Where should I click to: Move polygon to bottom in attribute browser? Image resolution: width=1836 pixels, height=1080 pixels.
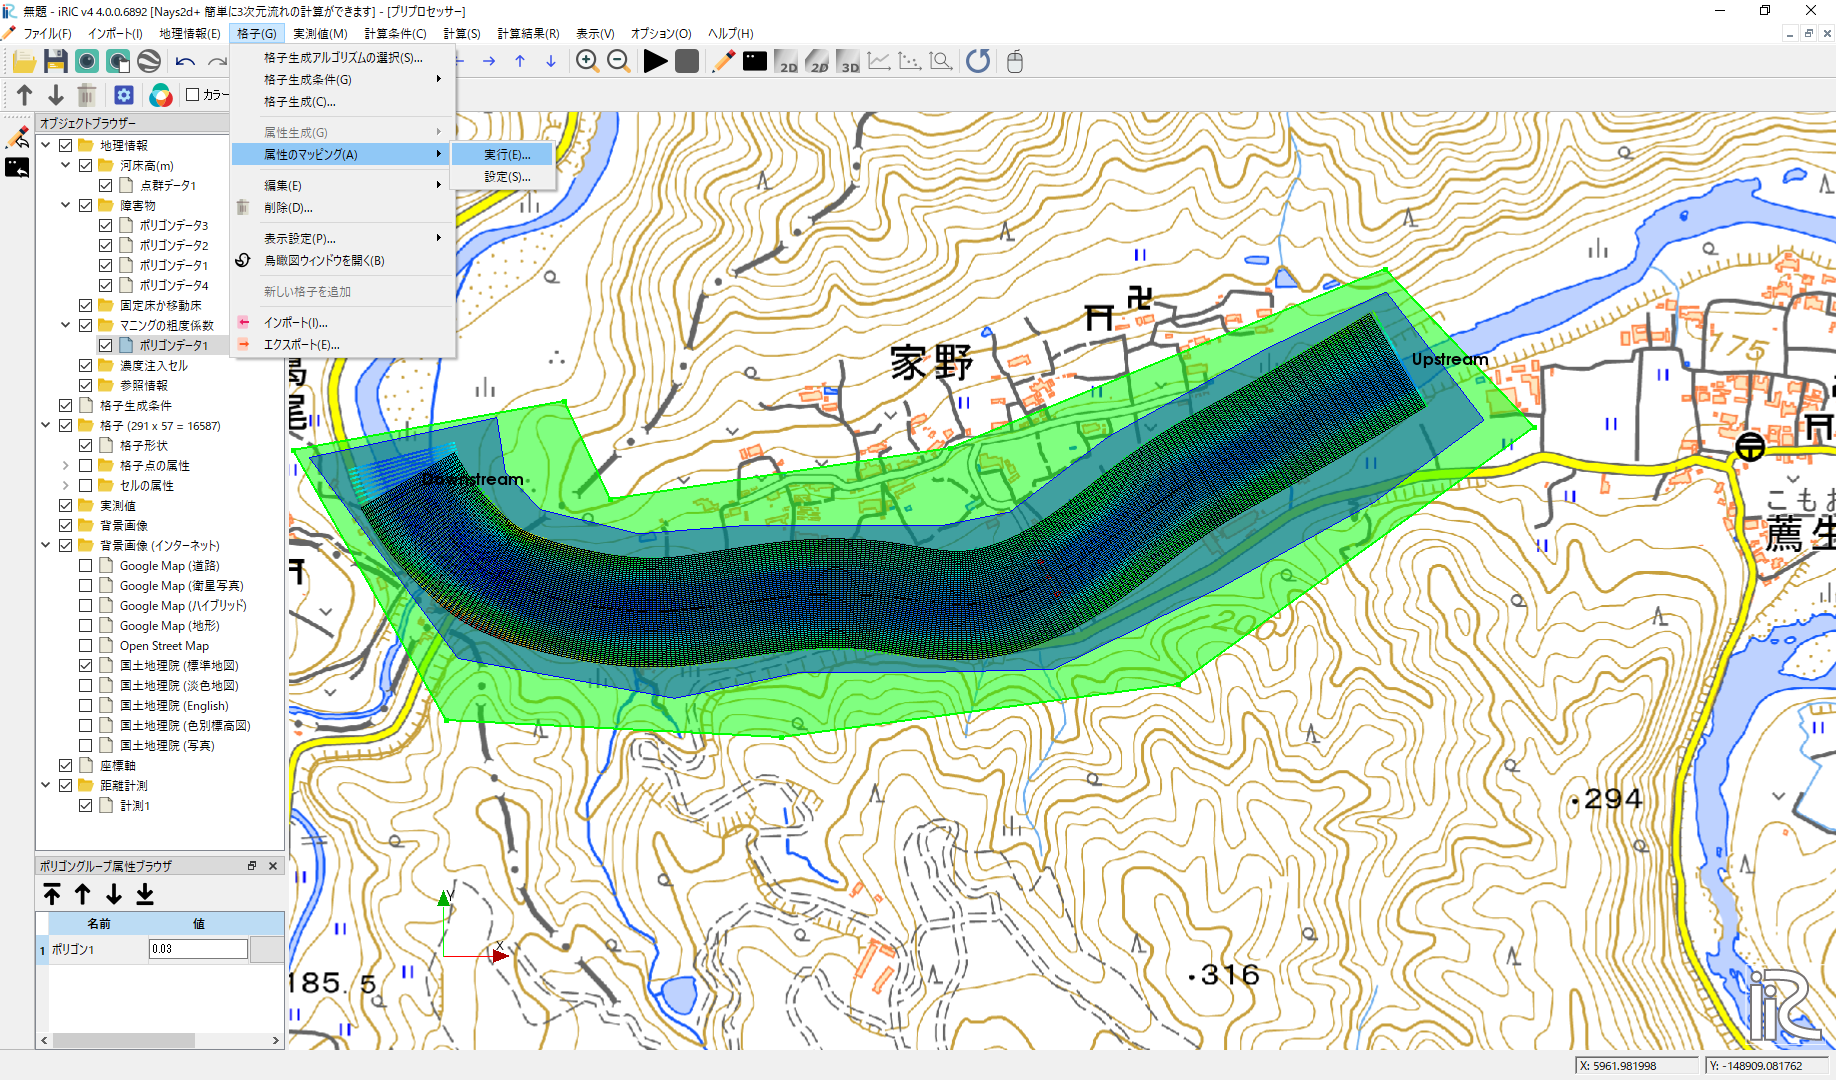(x=145, y=894)
